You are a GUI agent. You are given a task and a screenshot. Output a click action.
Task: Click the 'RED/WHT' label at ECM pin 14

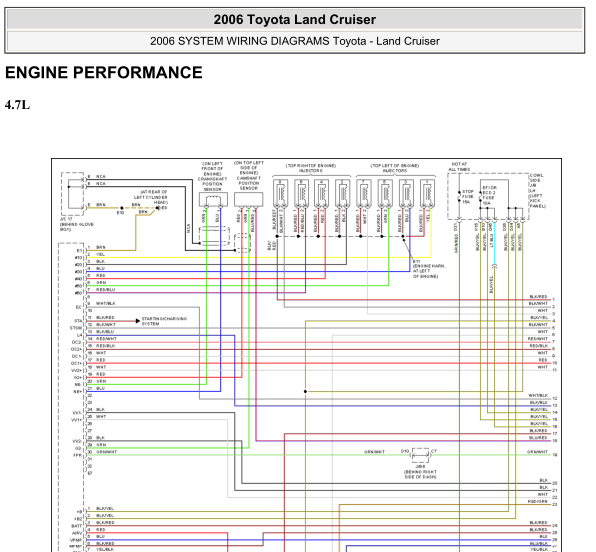tap(106, 339)
